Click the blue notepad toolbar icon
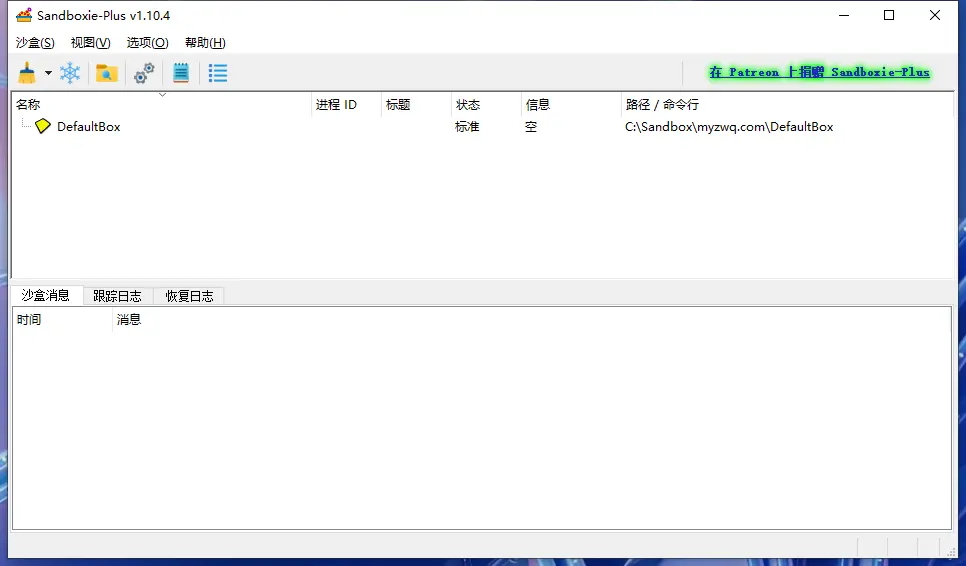The image size is (966, 566). point(181,73)
